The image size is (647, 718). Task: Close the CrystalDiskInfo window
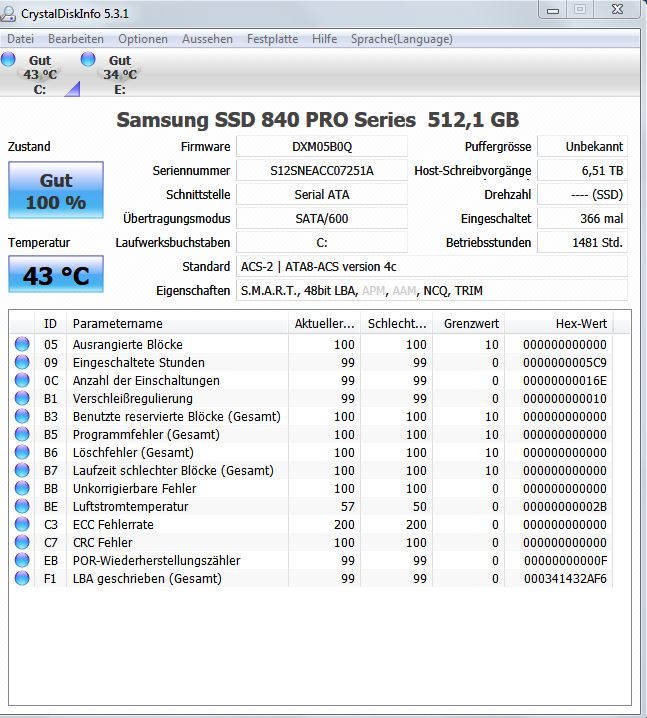617,9
